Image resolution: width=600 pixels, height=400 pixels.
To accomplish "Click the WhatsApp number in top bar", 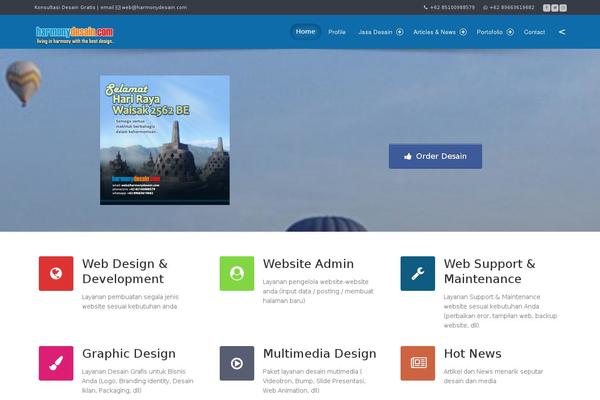I will tap(512, 7).
